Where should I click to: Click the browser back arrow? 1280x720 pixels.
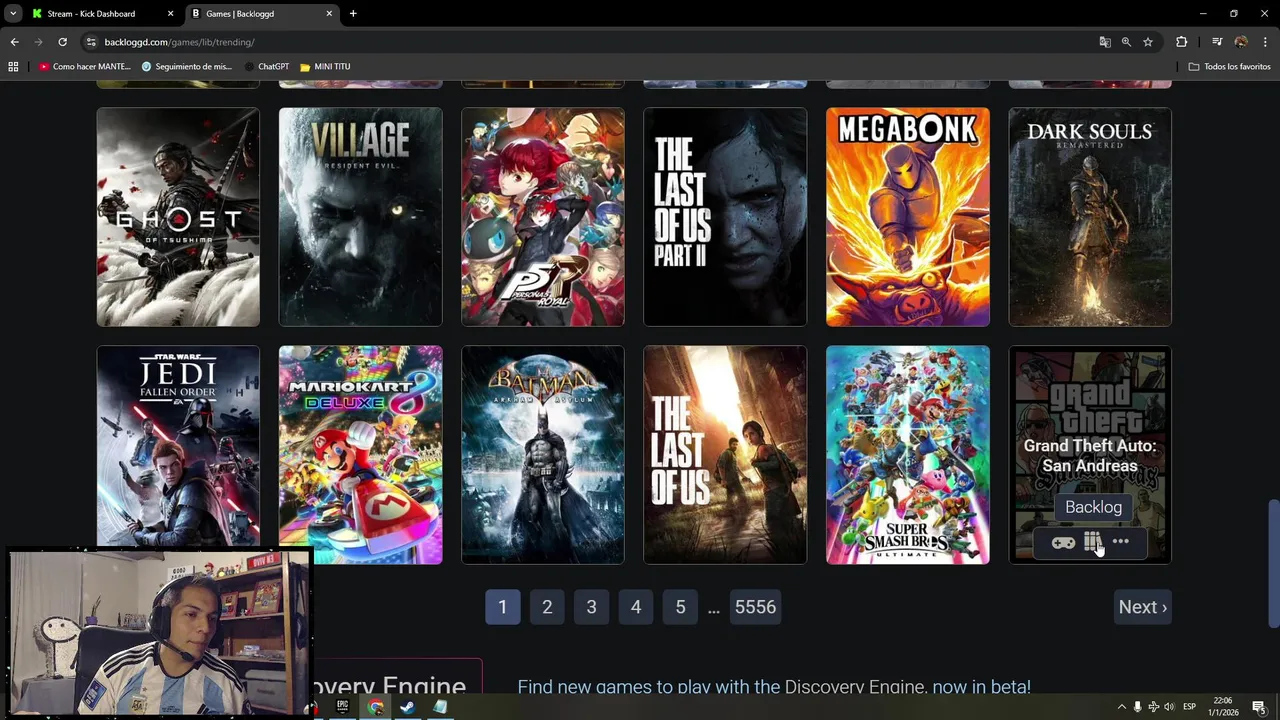click(x=14, y=42)
